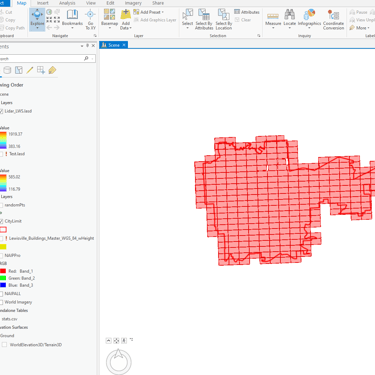Open Select By Location

click(224, 19)
